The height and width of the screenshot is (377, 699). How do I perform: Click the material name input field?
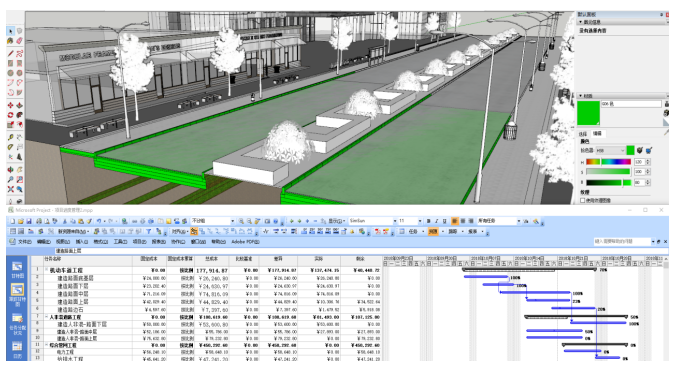pyautogui.click(x=631, y=104)
